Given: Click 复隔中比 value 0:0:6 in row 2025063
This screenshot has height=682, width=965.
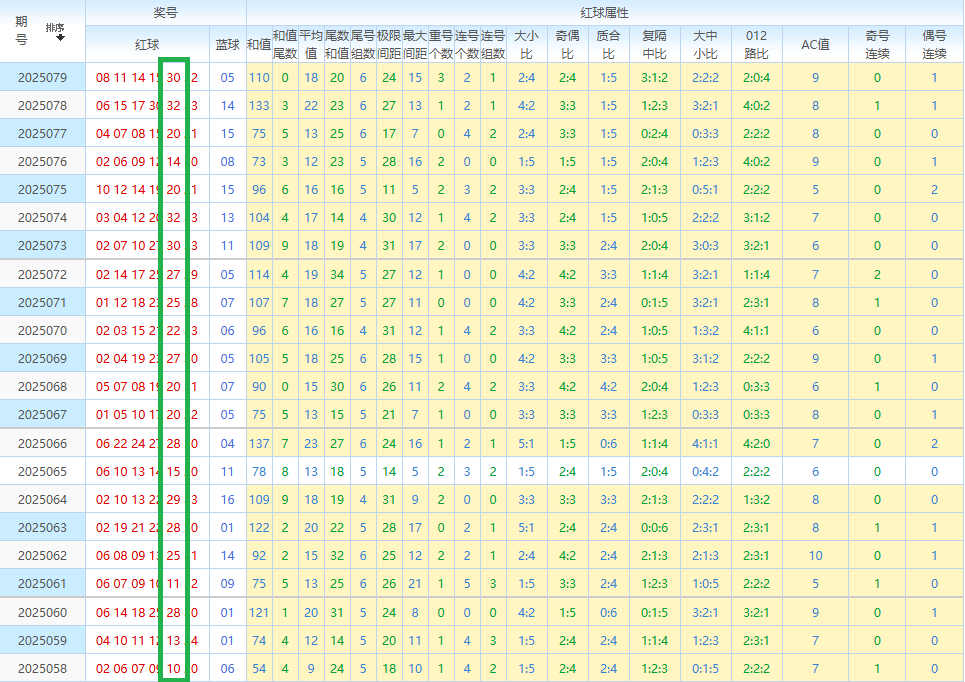Looking at the screenshot, I should click(654, 528).
